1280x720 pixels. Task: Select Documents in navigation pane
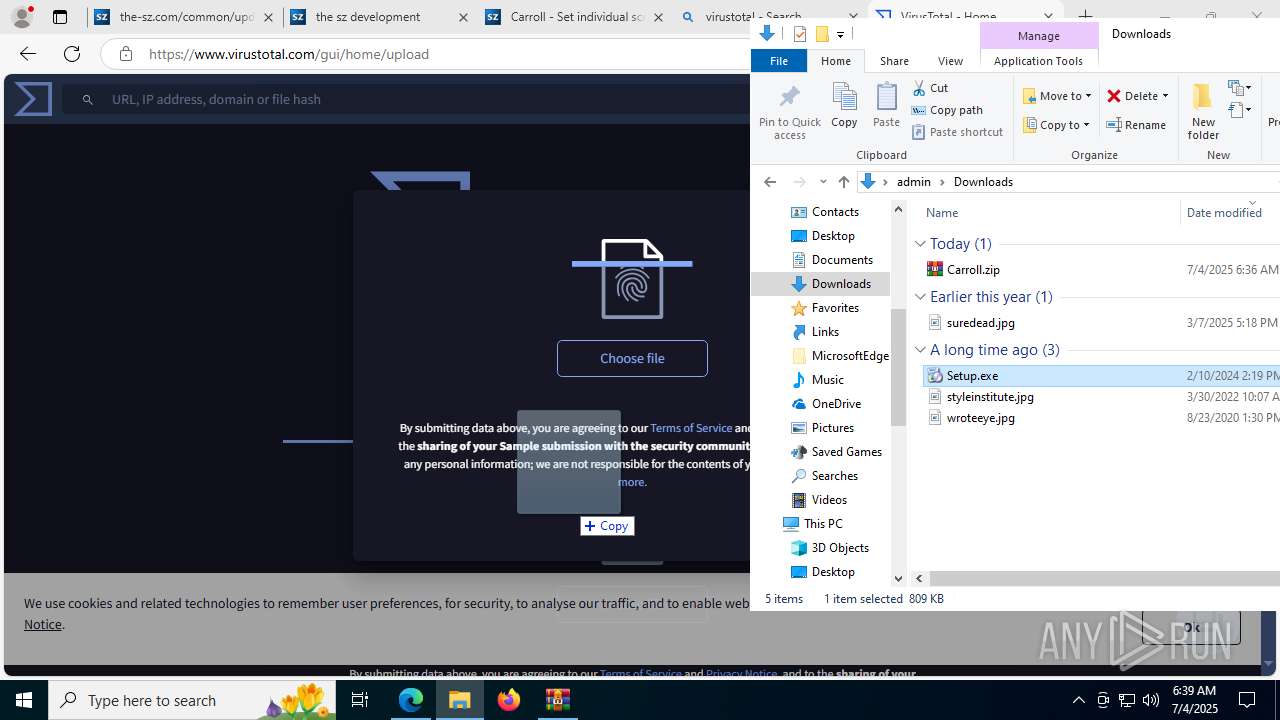tap(841, 260)
